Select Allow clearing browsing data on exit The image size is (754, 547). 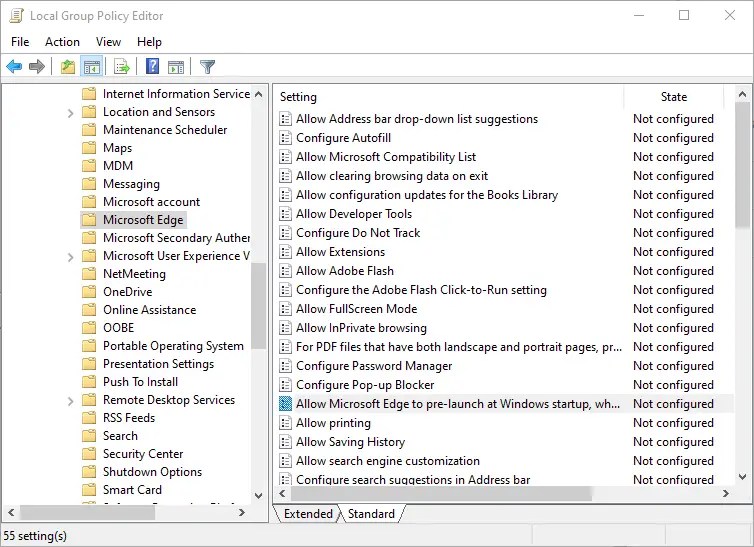tap(392, 176)
